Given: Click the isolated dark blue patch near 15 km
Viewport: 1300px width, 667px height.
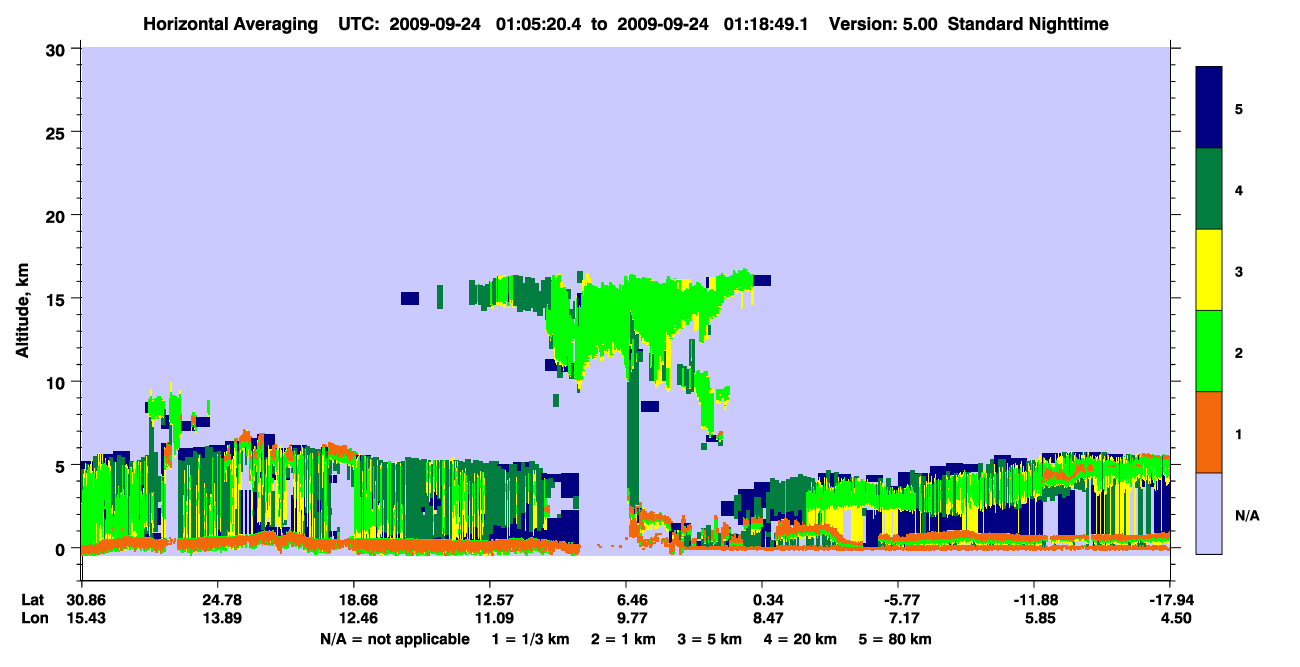Looking at the screenshot, I should click(409, 298).
